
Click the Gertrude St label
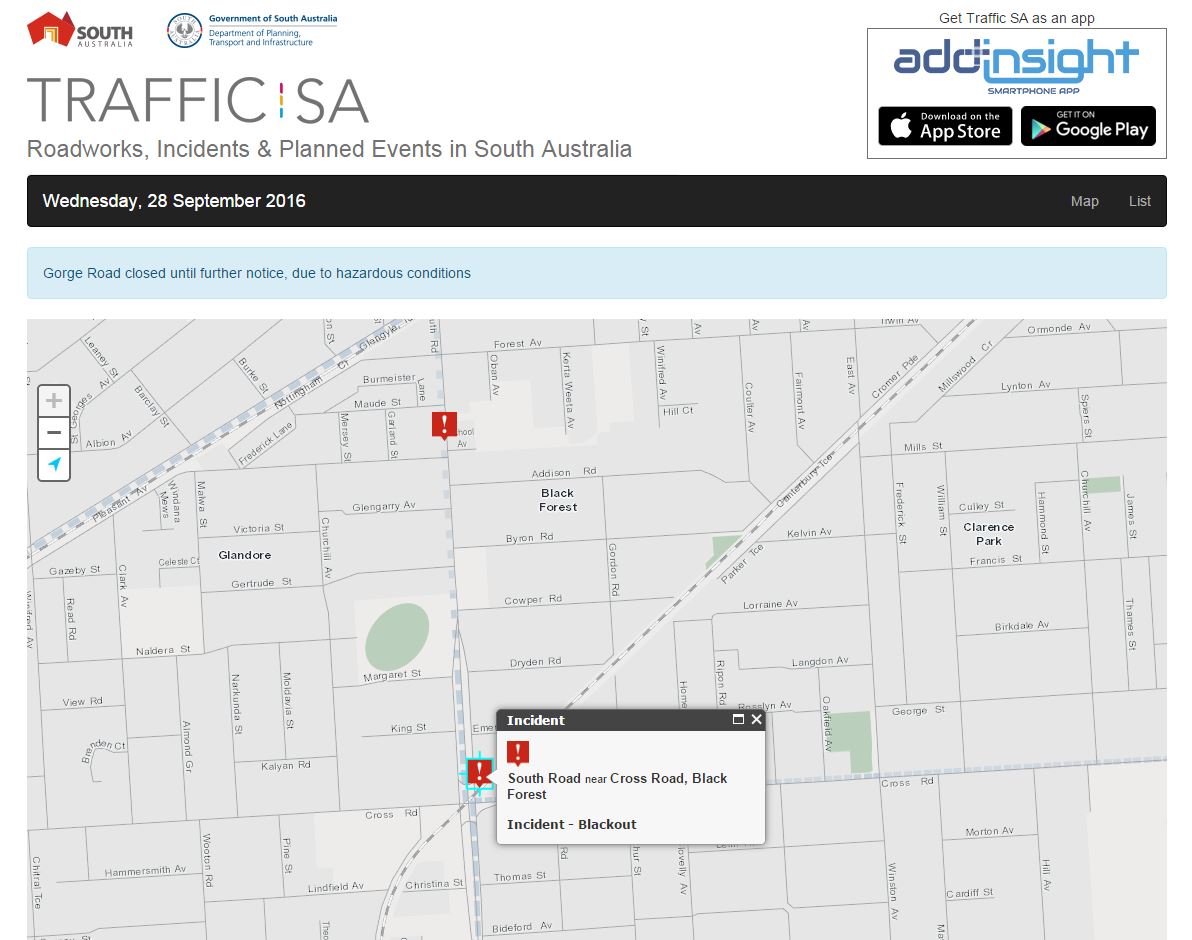click(262, 583)
